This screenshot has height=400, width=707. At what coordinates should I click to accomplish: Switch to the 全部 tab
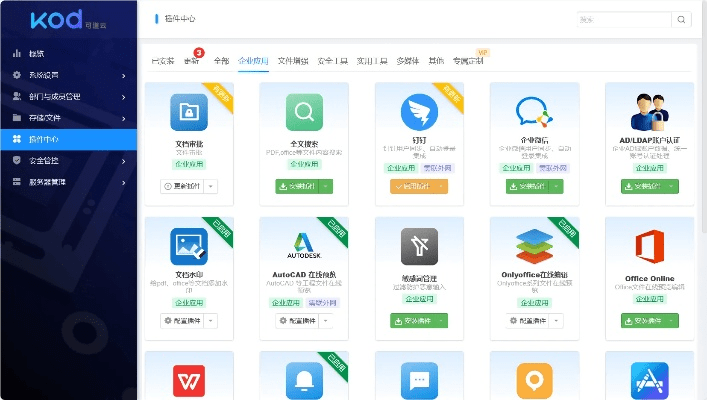[x=221, y=60]
